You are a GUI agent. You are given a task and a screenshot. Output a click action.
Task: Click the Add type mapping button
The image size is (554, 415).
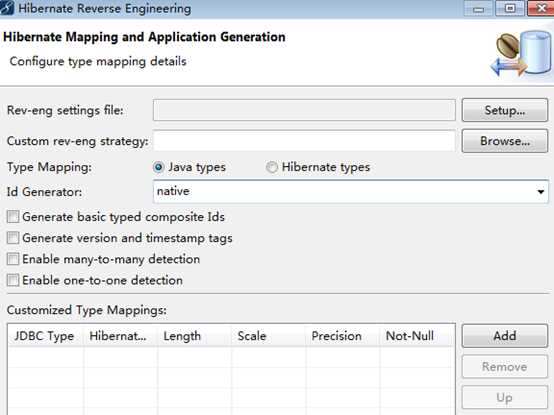(x=505, y=336)
